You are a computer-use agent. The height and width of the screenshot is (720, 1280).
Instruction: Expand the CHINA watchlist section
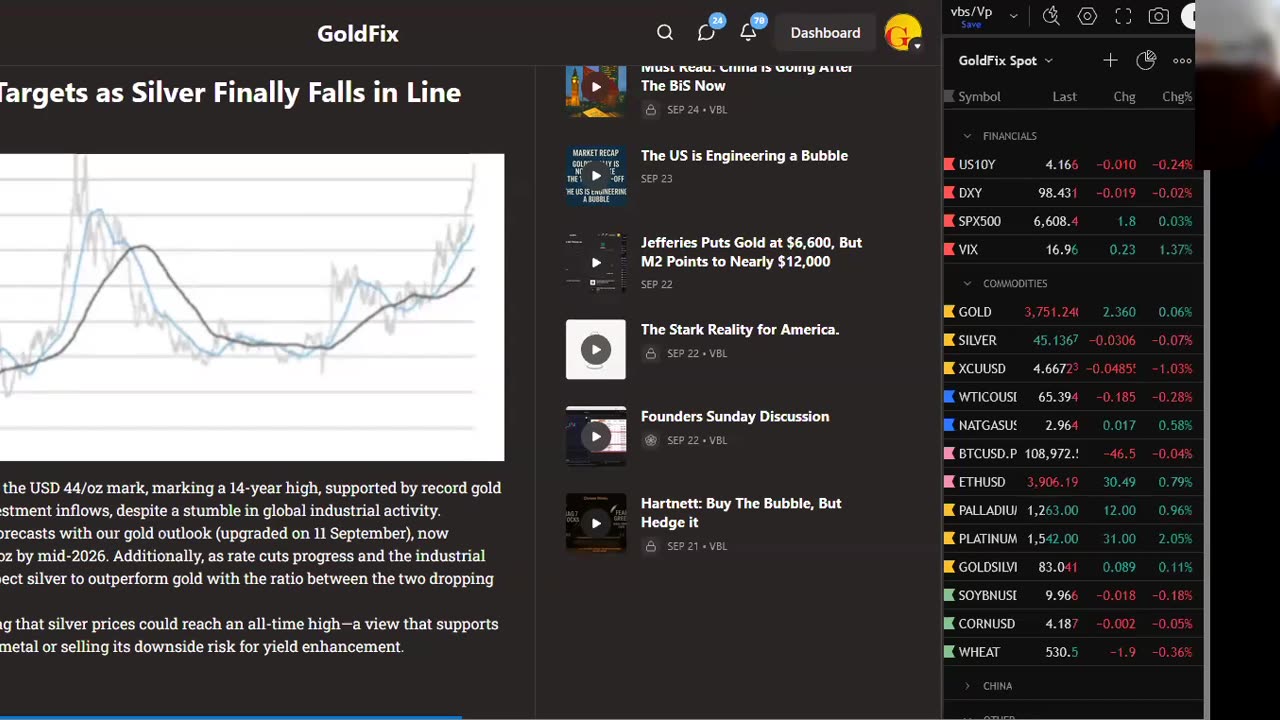click(x=967, y=686)
